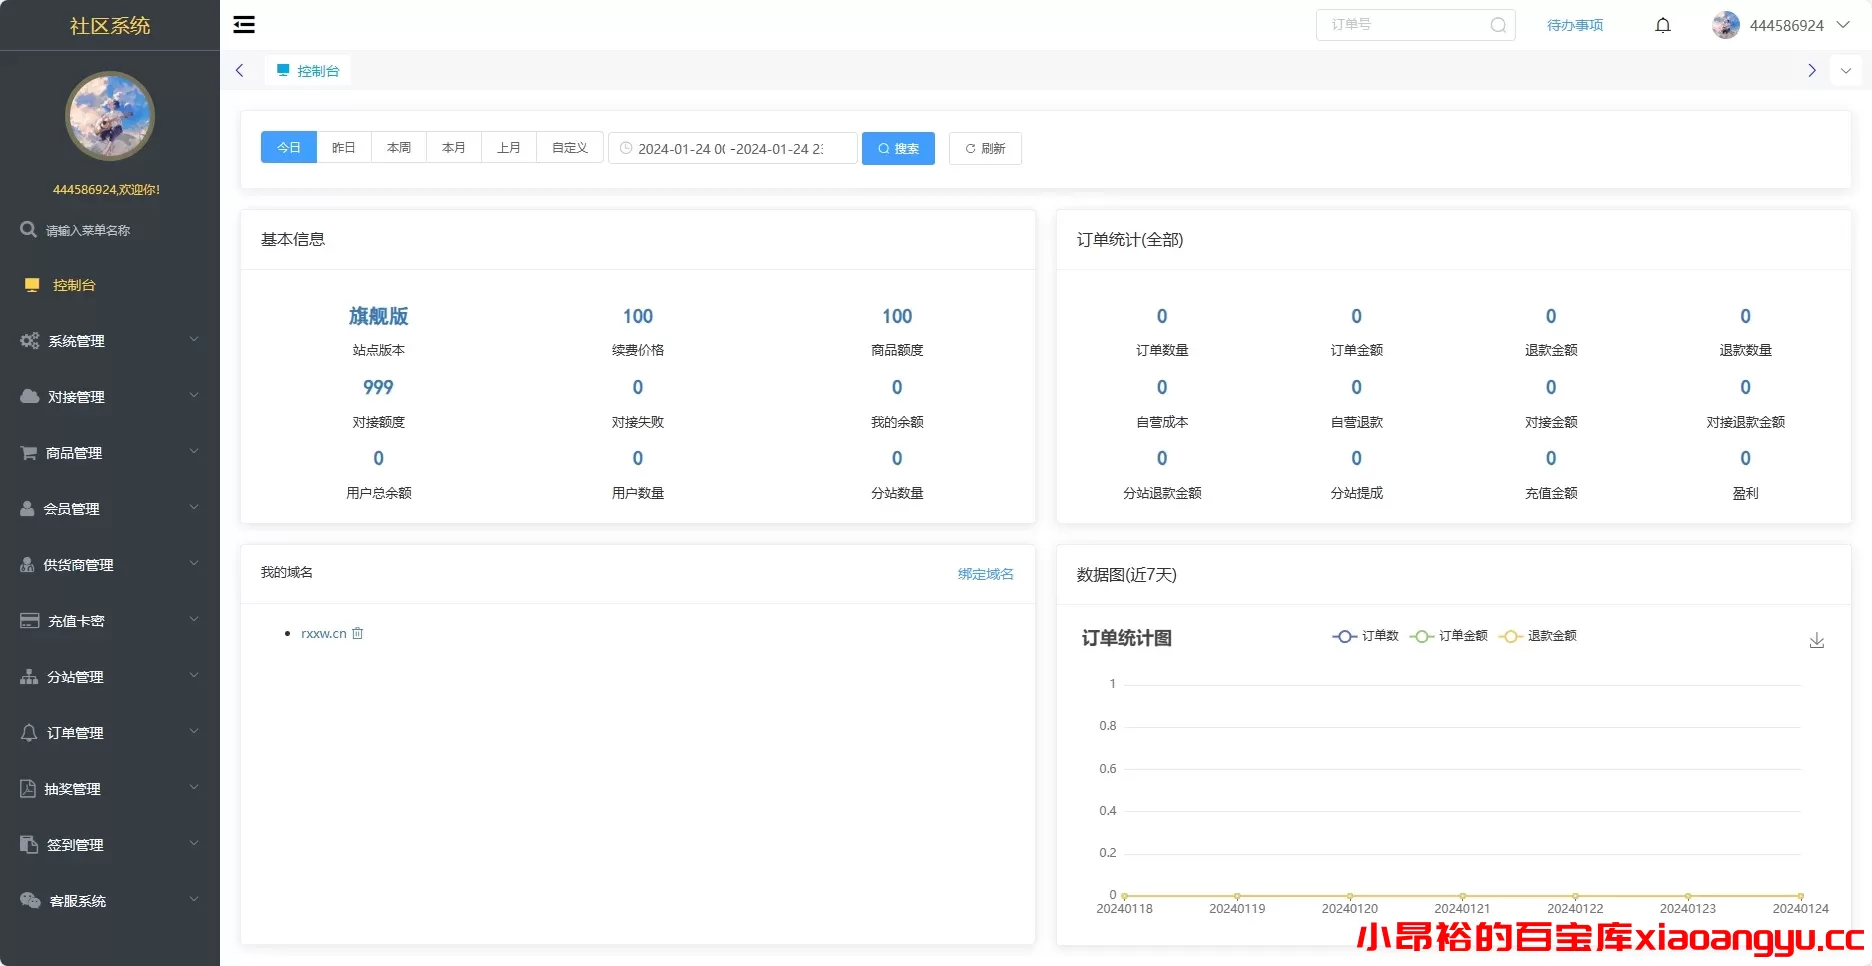Select the 自定义 date range tab
The image size is (1872, 966).
[568, 147]
